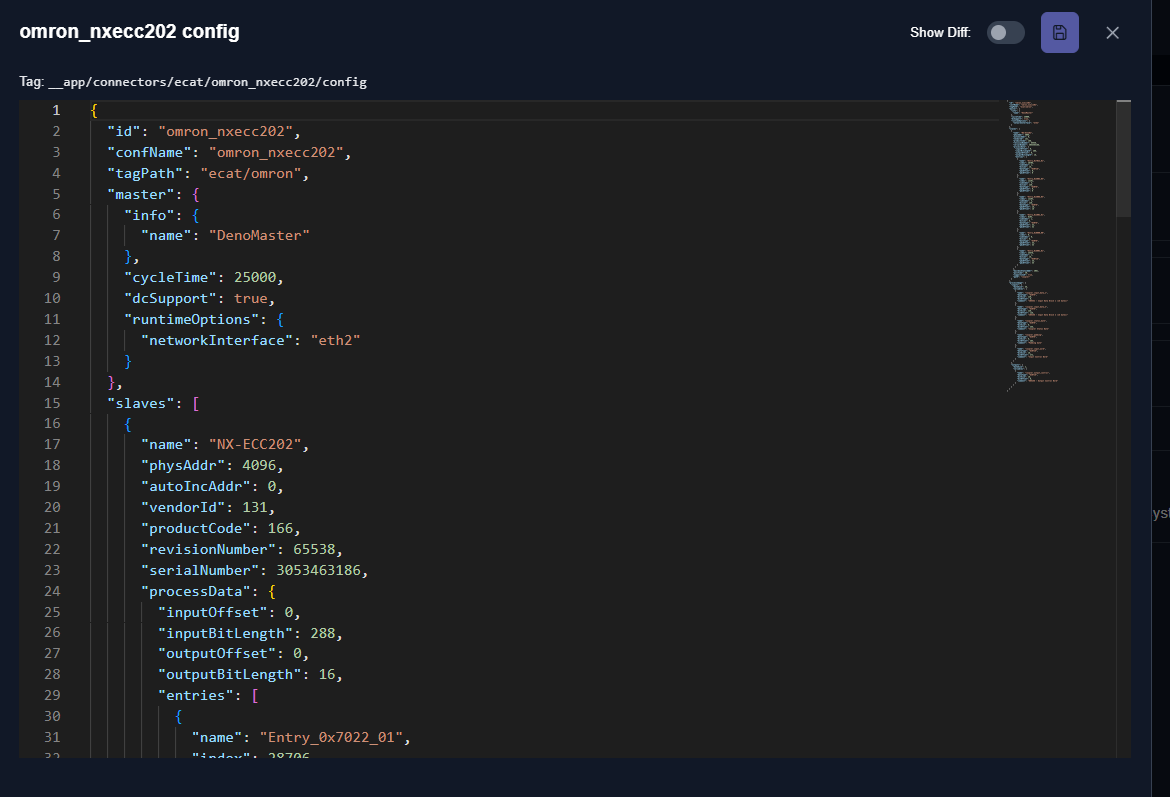Close the omron_nxecc202 config dialog

point(1112,33)
